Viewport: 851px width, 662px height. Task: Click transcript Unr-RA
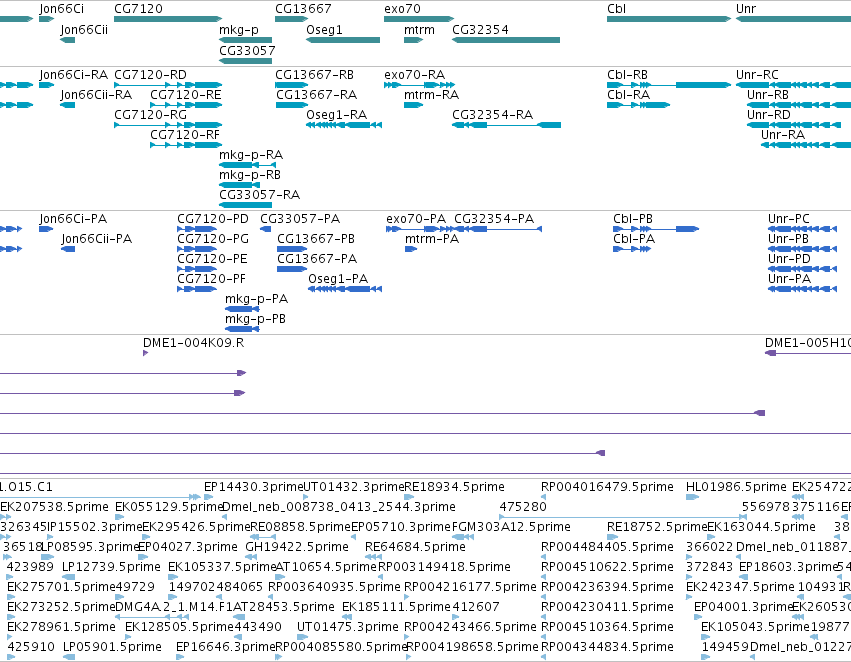click(806, 145)
